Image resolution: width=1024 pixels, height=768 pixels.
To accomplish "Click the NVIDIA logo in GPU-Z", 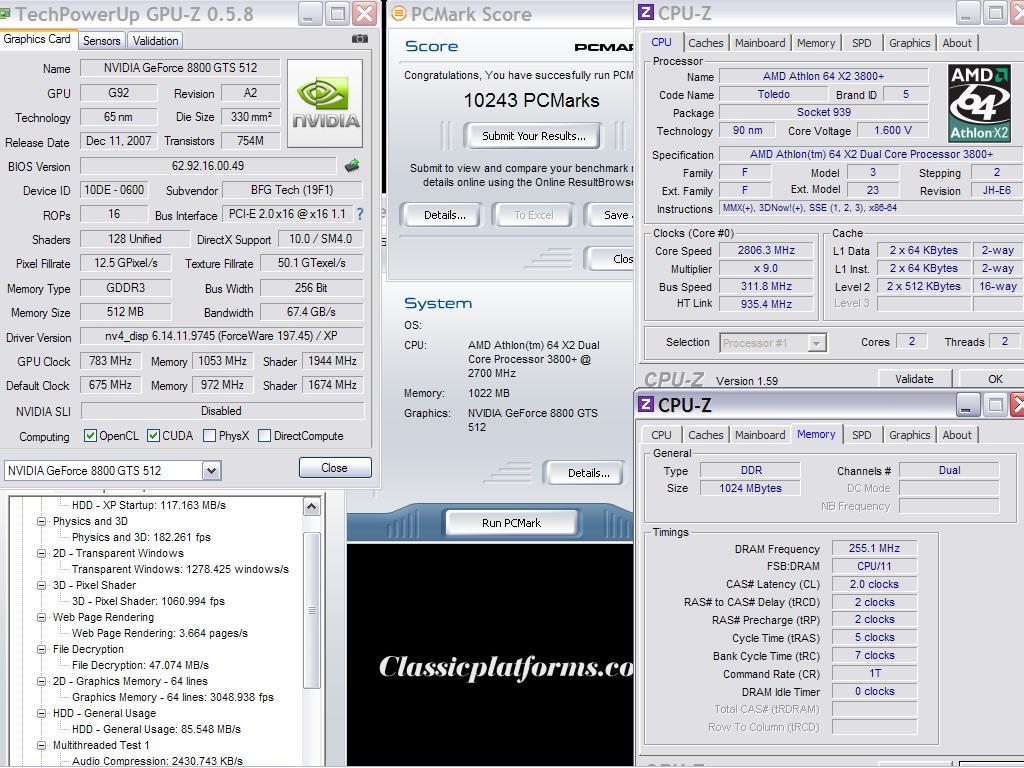I will [x=325, y=104].
